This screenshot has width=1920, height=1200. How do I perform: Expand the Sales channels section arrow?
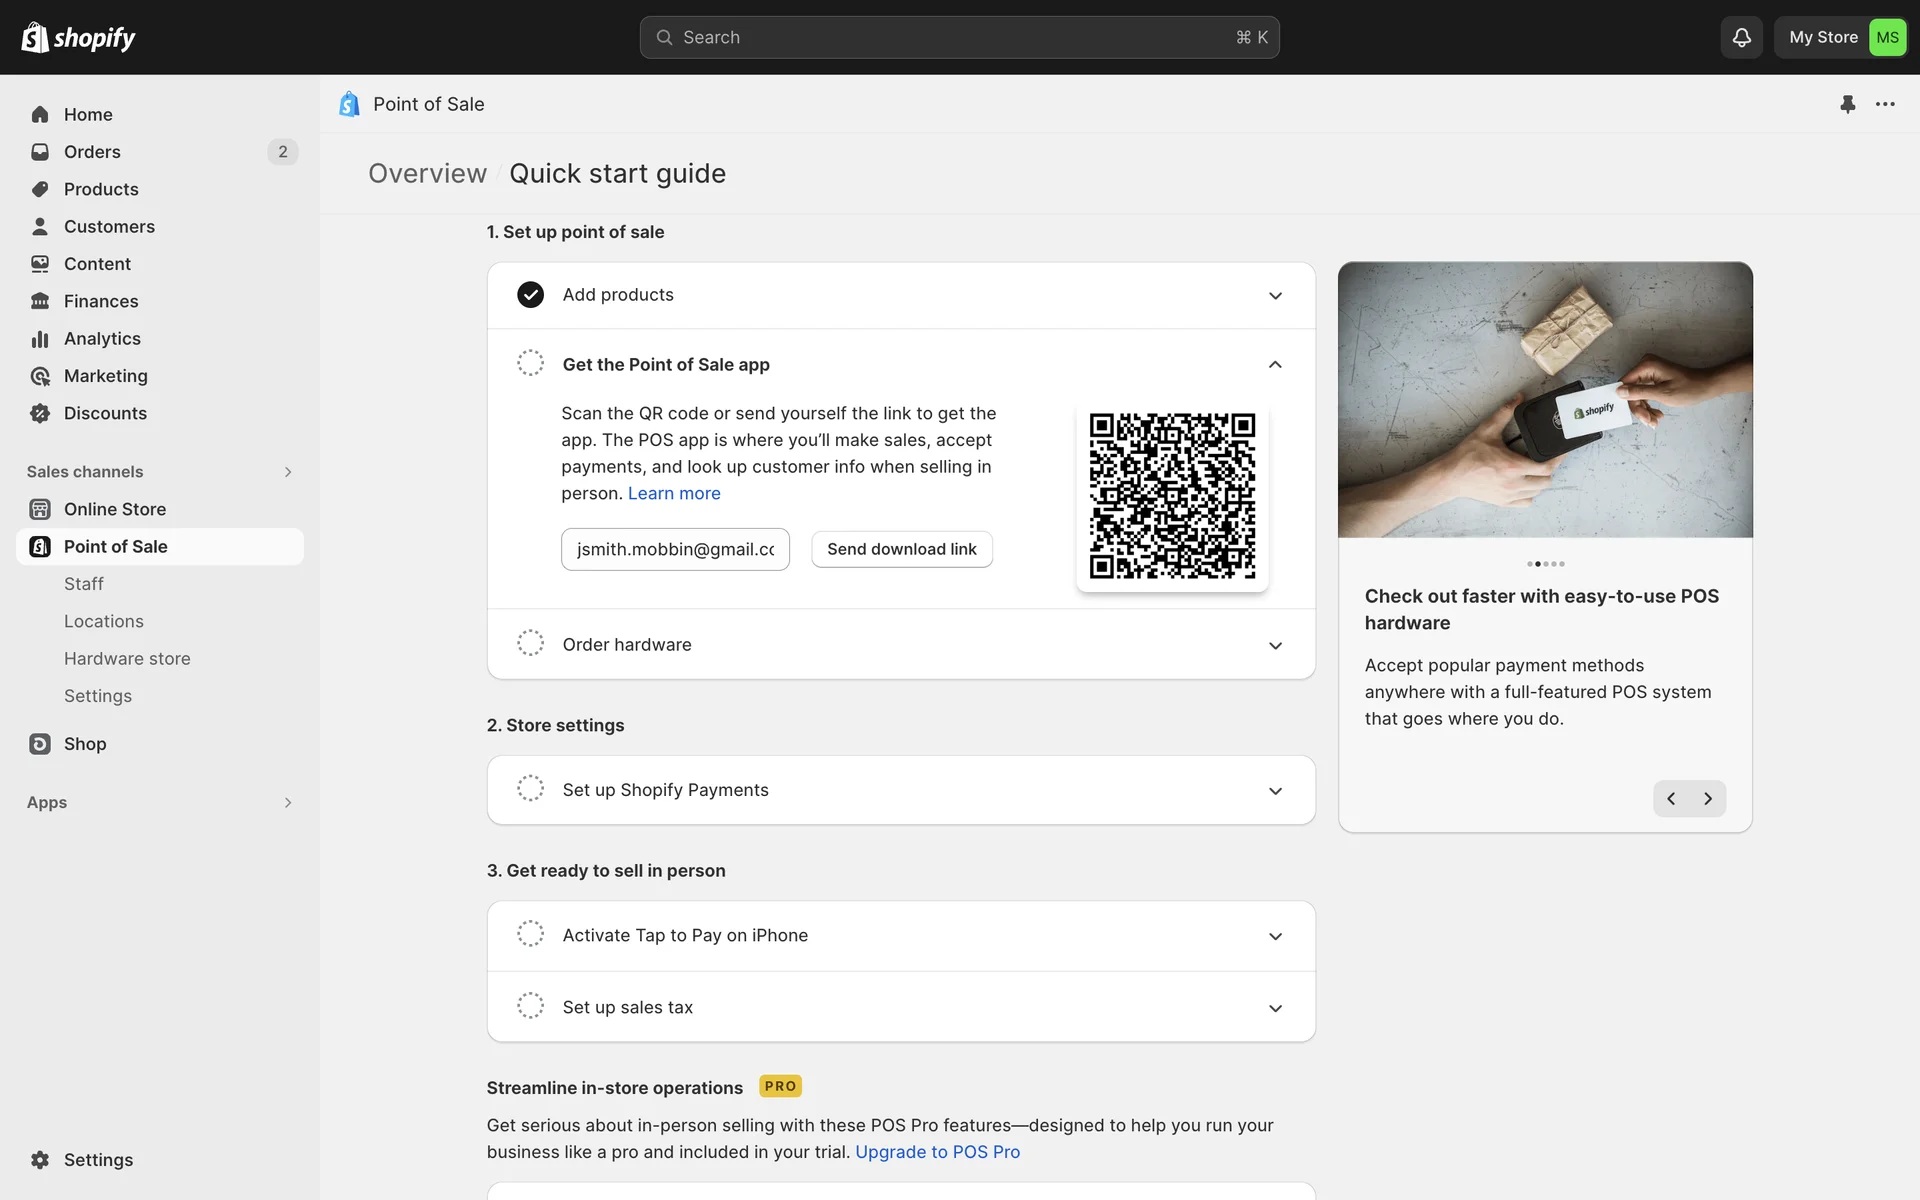(288, 472)
